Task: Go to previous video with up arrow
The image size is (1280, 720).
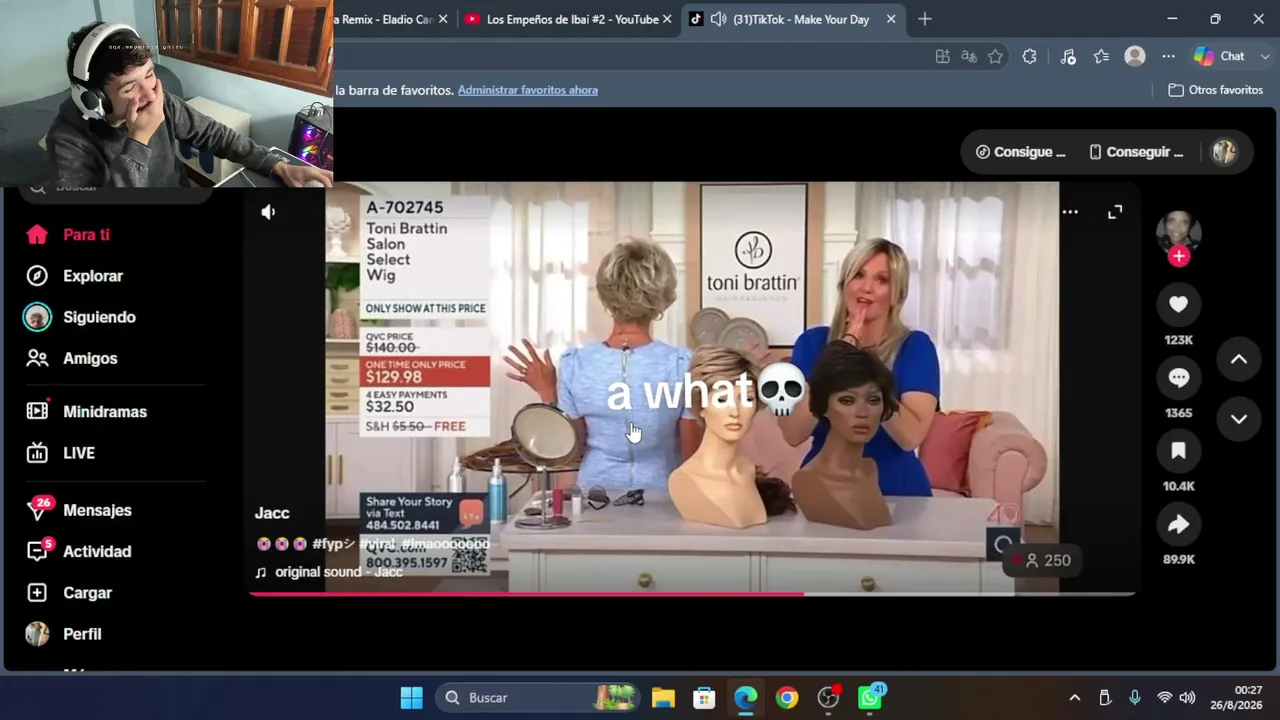Action: [1238, 360]
